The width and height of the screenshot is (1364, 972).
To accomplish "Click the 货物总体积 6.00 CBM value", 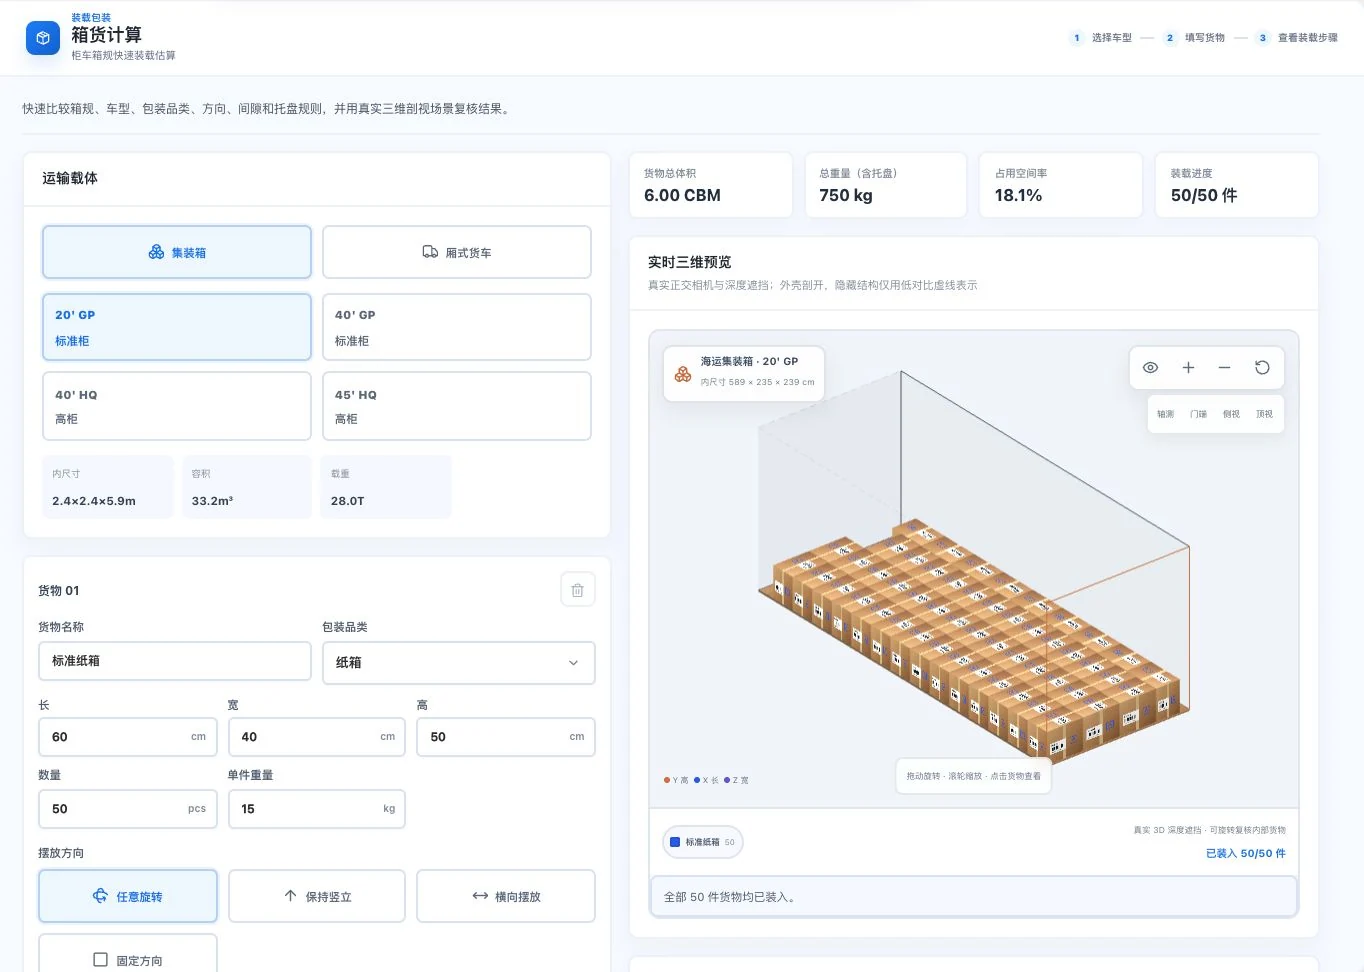I will 682,196.
